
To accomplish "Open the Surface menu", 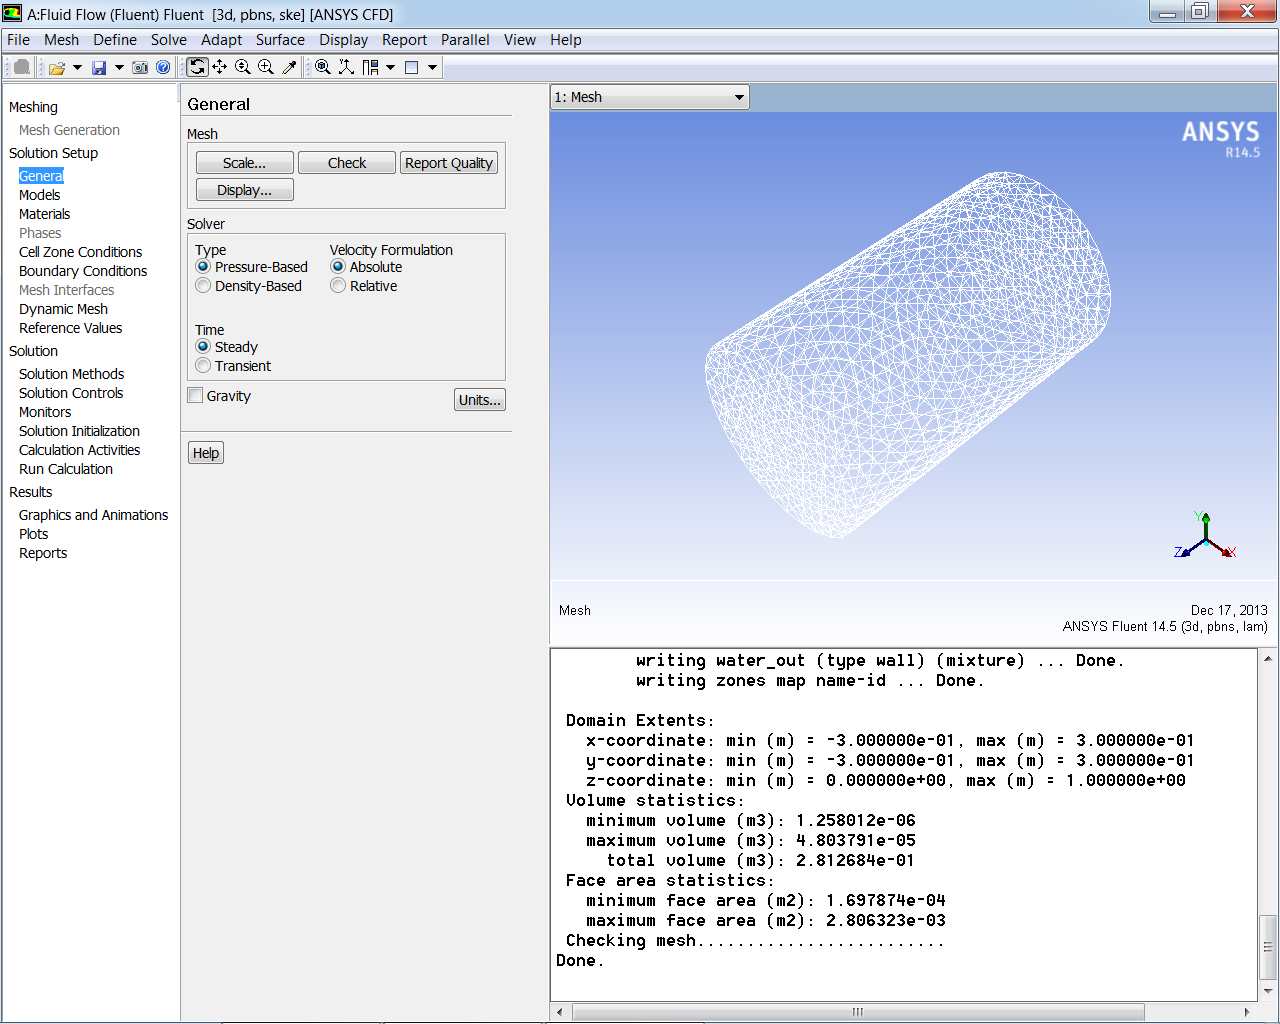I will [x=280, y=40].
